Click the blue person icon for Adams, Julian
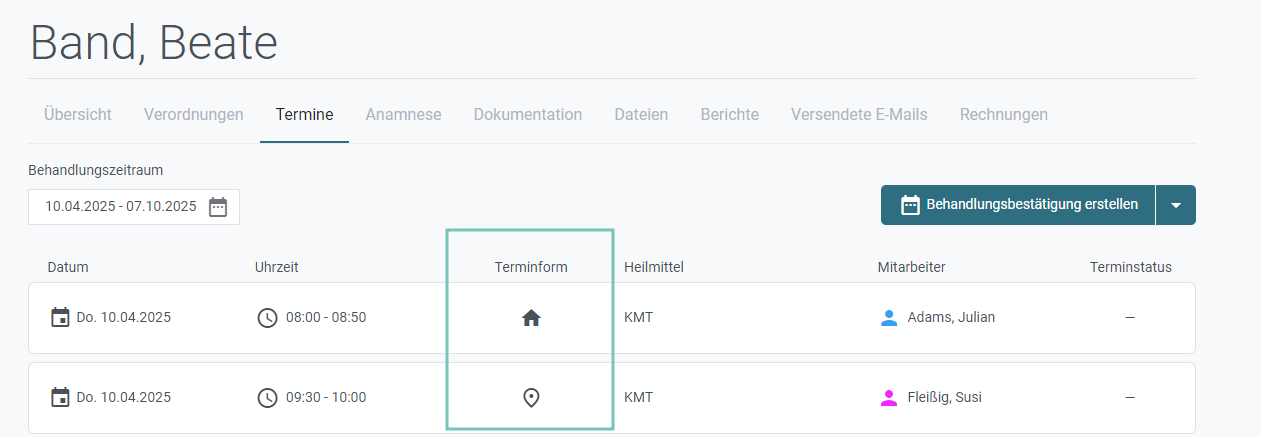1261x437 pixels. [889, 318]
